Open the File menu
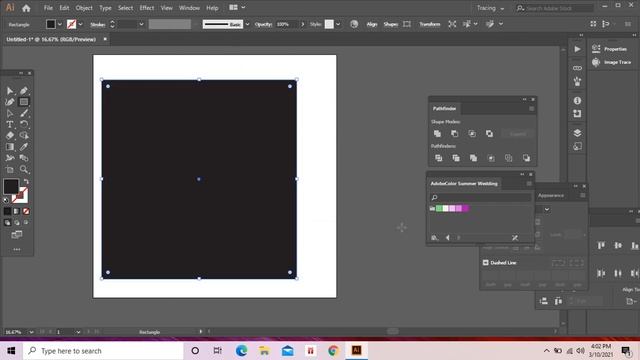Image resolution: width=640 pixels, height=360 pixels. point(48,8)
